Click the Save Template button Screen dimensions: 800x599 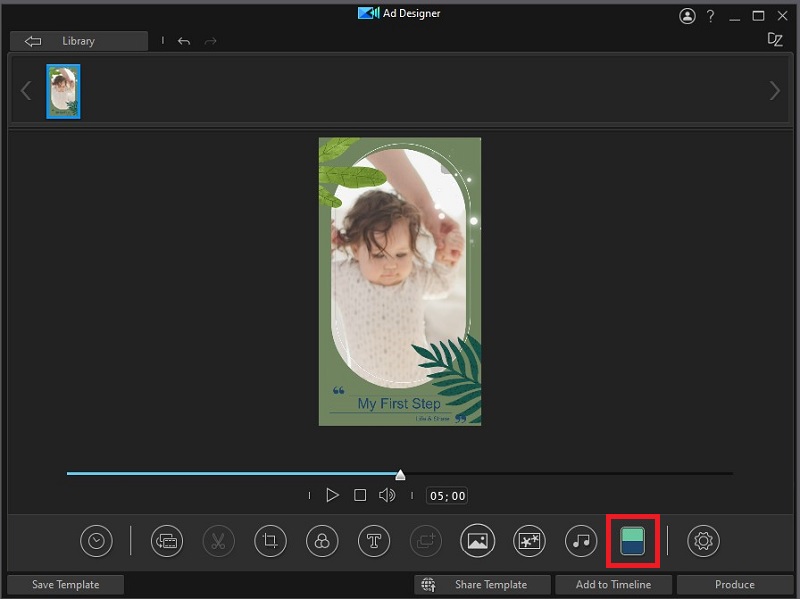[x=66, y=584]
